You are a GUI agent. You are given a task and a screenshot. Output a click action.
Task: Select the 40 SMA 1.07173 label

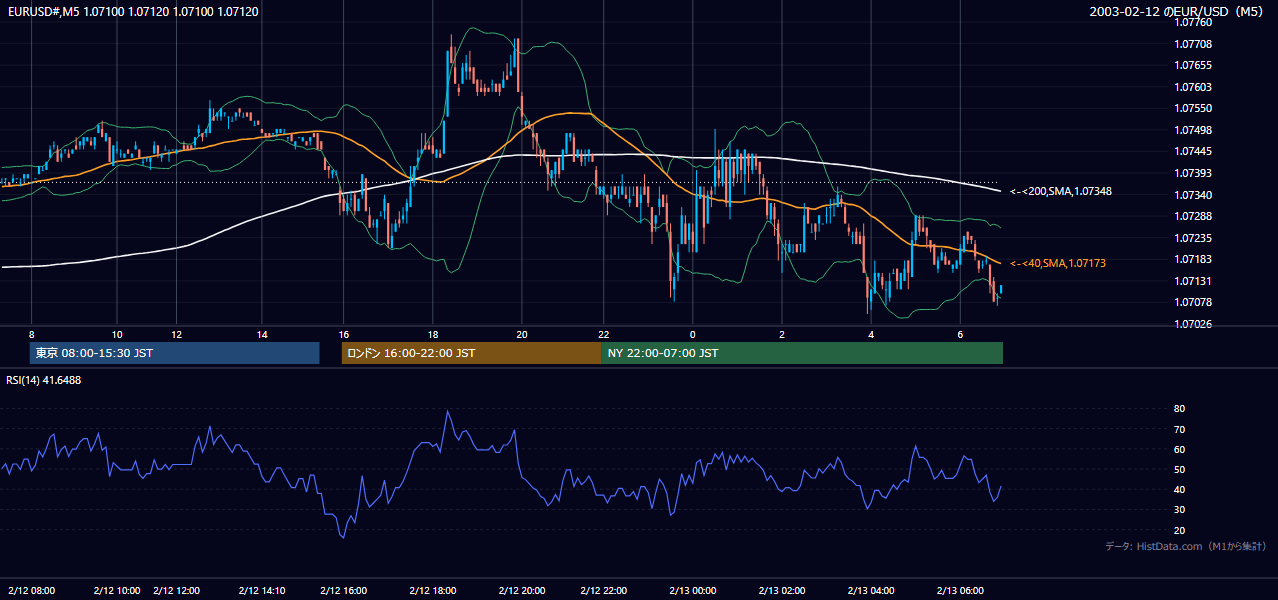coord(1058,263)
